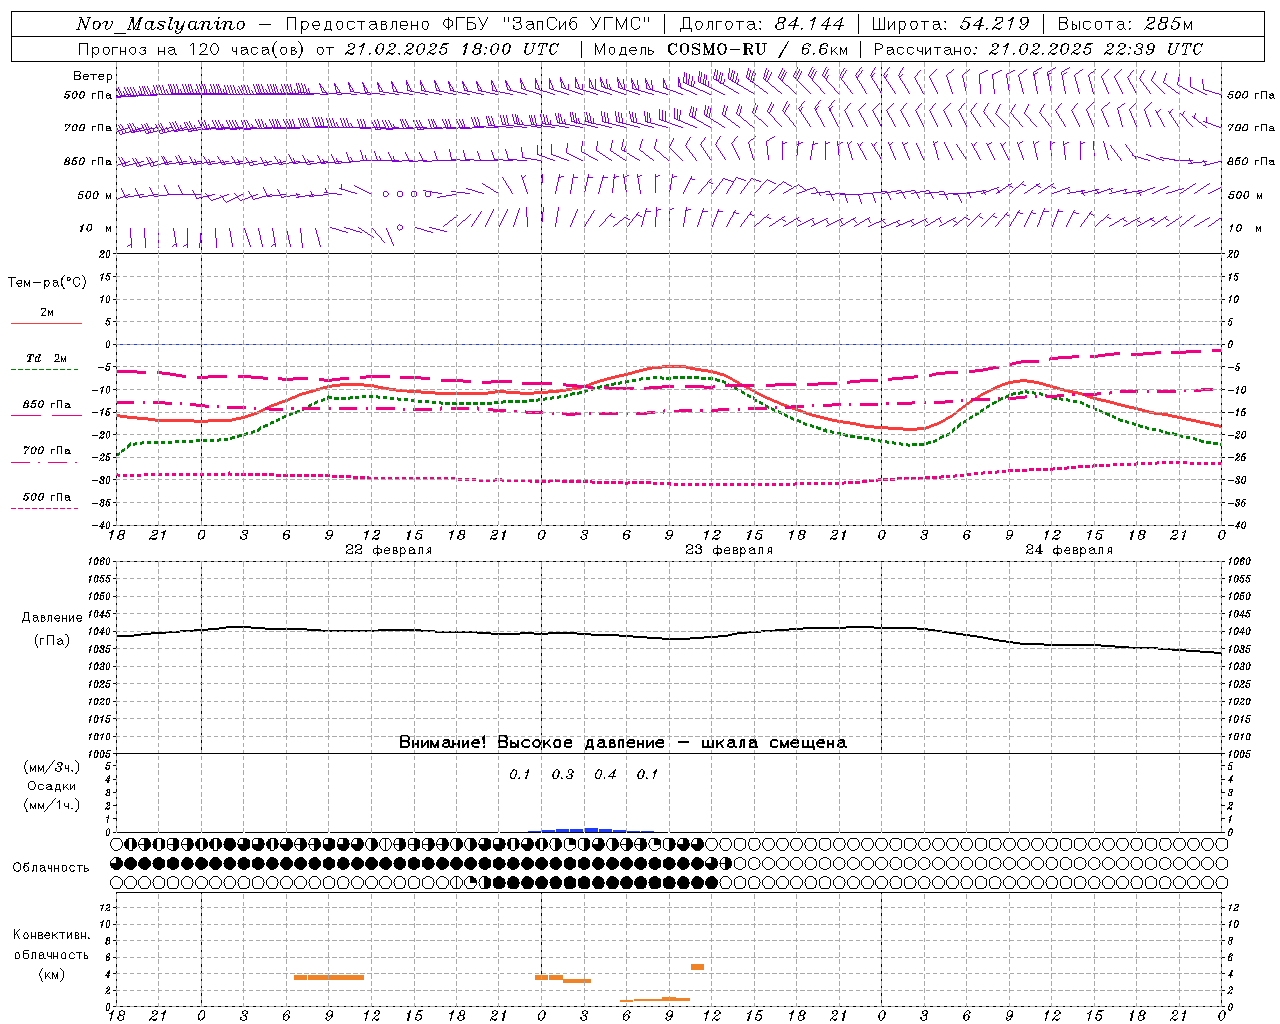The width and height of the screenshot is (1280, 1024).
Task: Click the short orange convective bar near 5 km
Action: [x=697, y=967]
